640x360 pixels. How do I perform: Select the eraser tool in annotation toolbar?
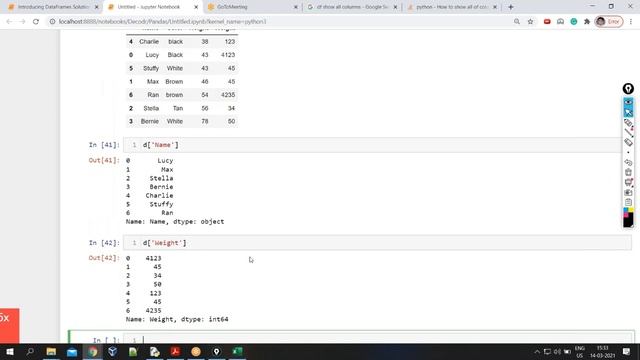pos(628,142)
